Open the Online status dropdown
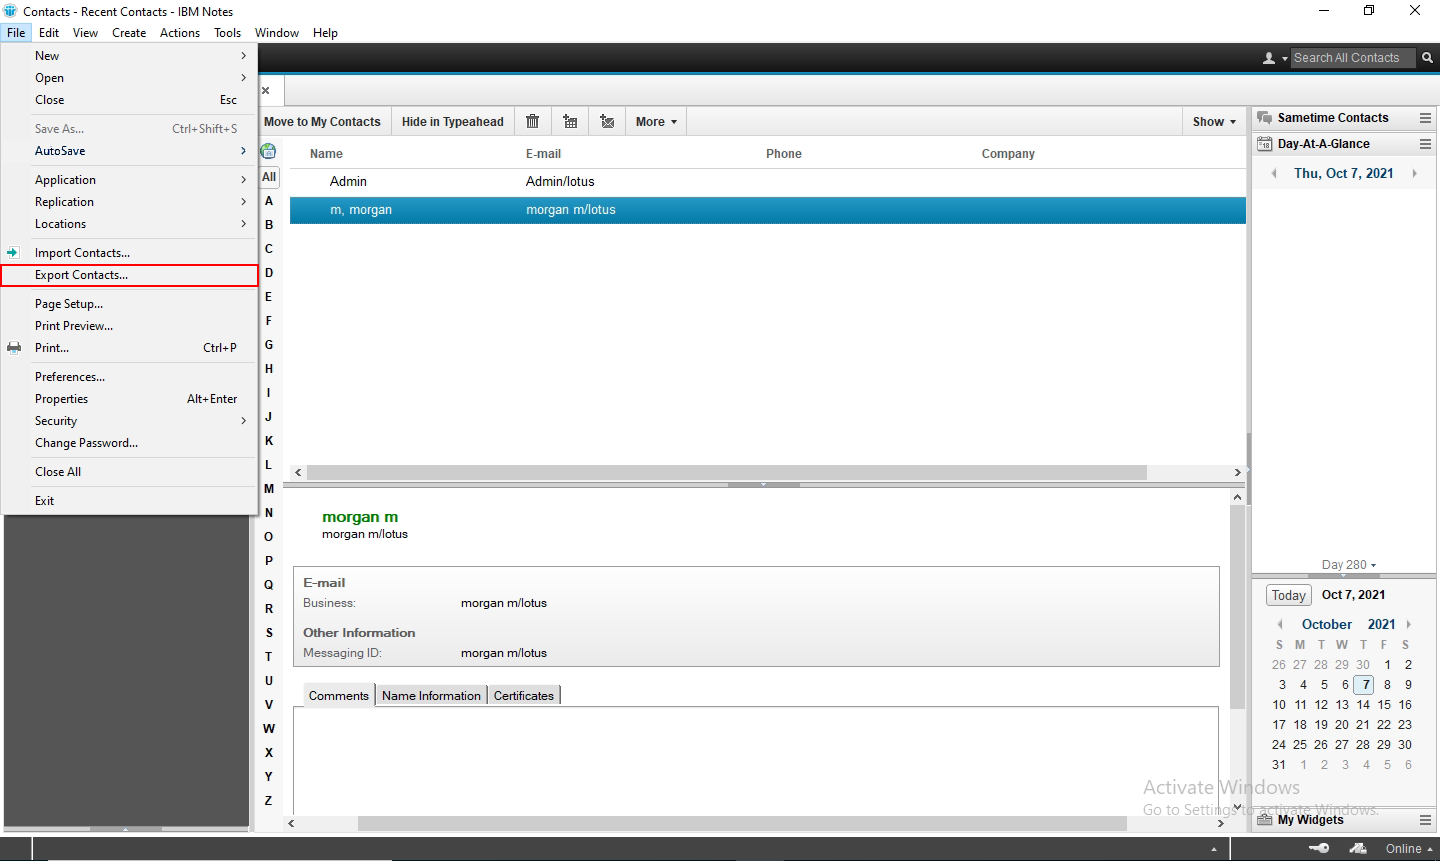Image resolution: width=1440 pixels, height=861 pixels. 1409,848
